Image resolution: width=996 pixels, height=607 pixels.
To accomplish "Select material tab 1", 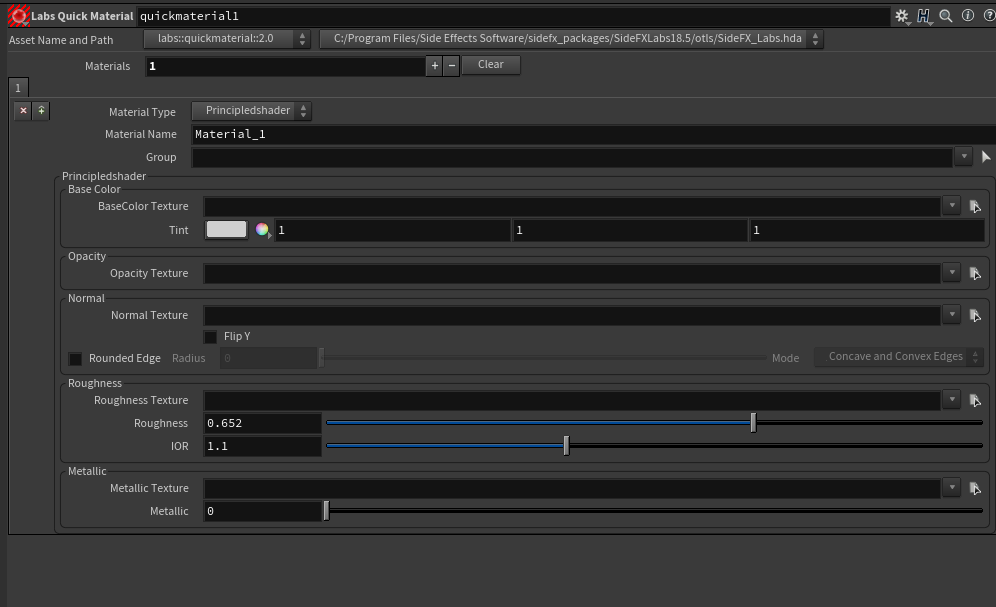I will point(18,88).
